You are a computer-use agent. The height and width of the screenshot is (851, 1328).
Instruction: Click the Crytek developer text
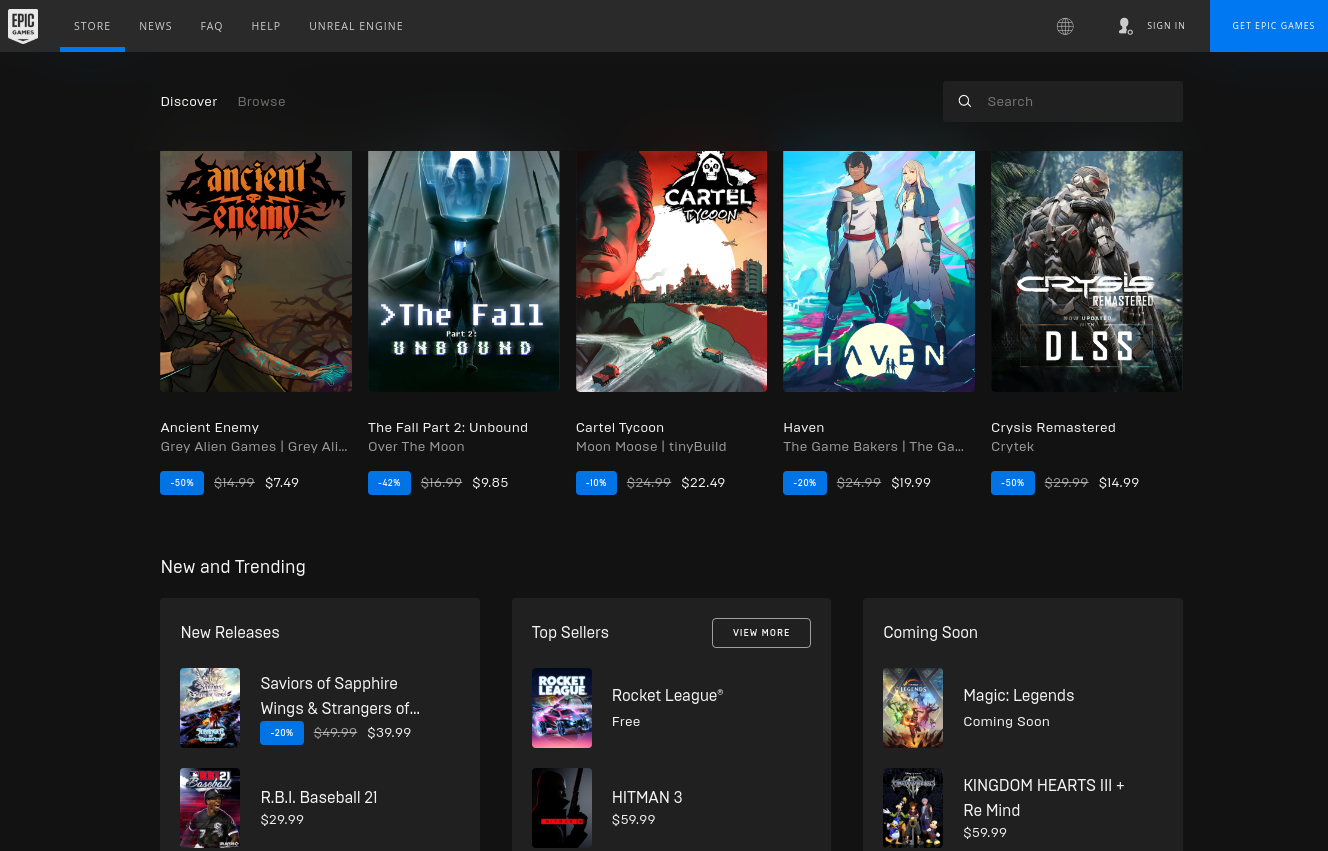coord(1012,446)
